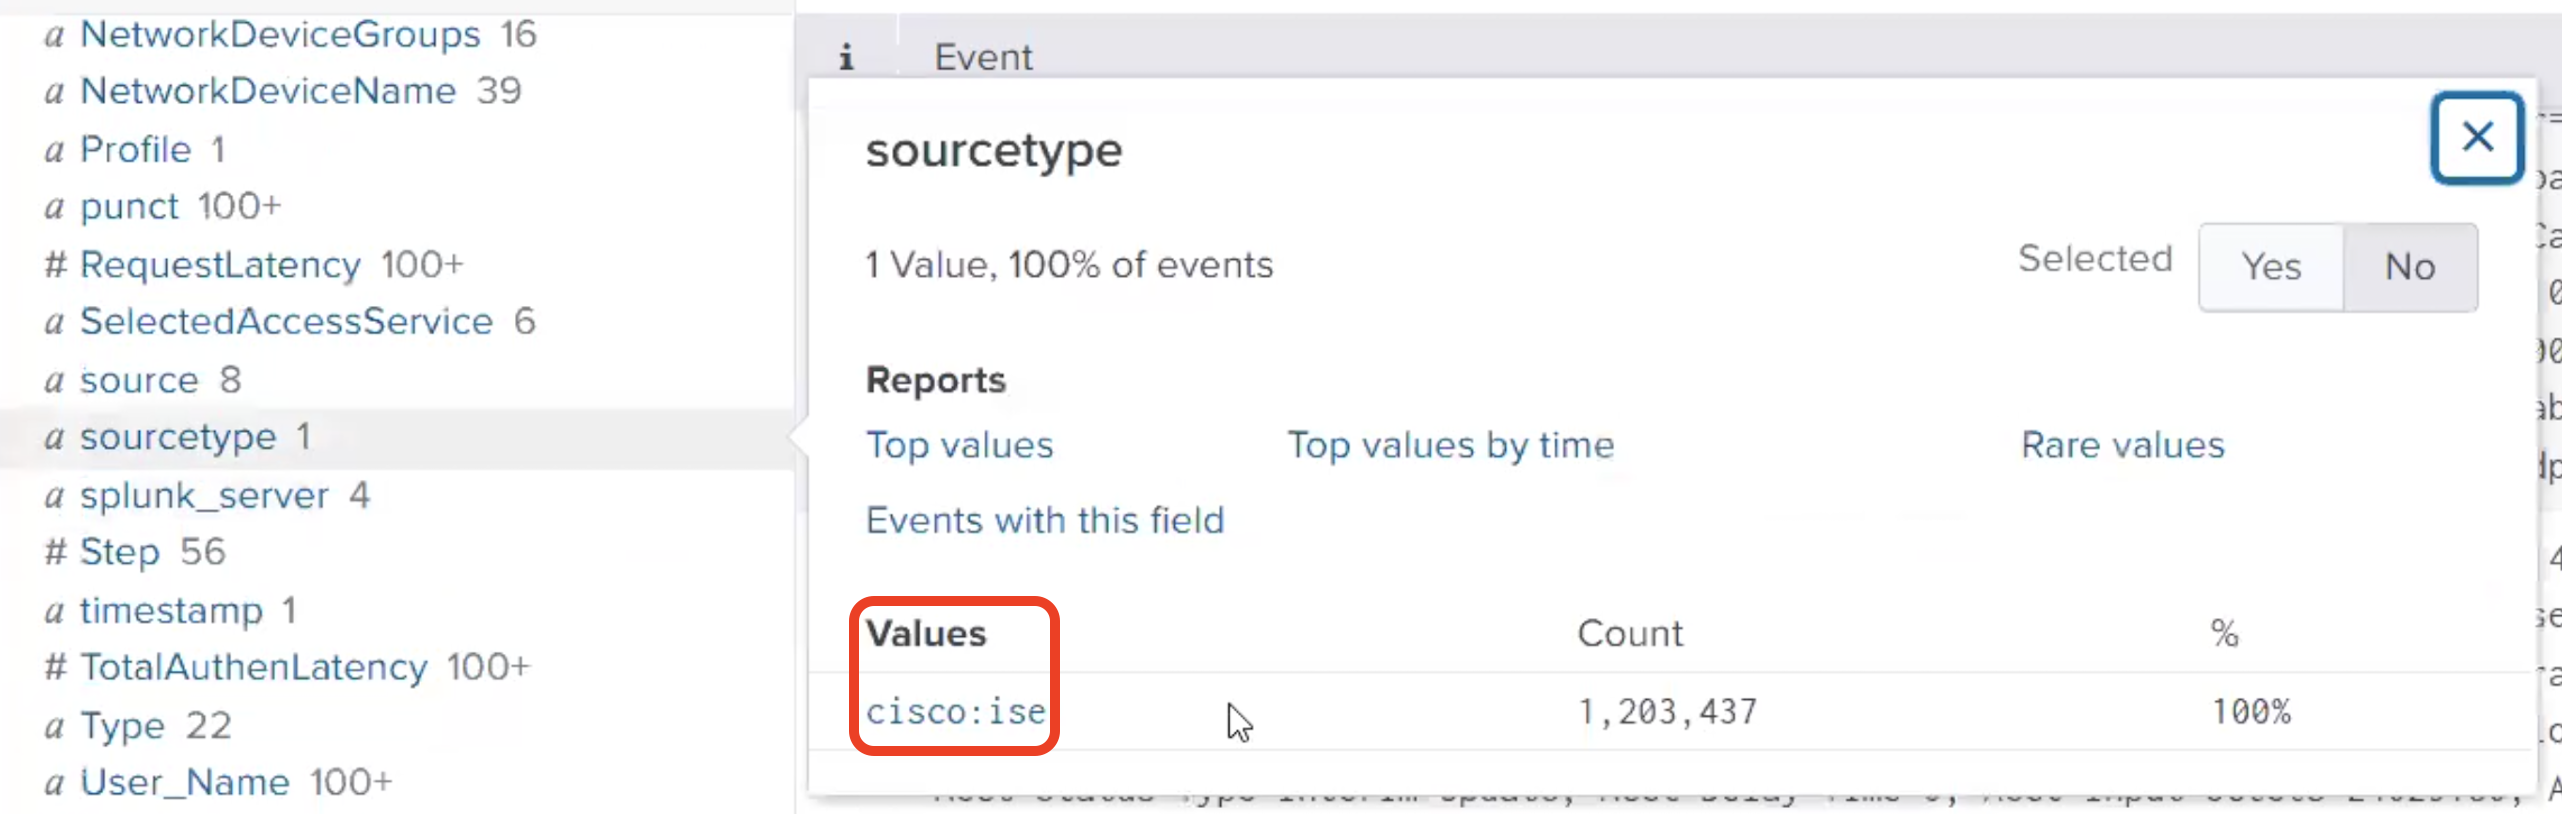The image size is (2562, 814).
Task: Open the TotalAuthenLatency field
Action: point(253,667)
